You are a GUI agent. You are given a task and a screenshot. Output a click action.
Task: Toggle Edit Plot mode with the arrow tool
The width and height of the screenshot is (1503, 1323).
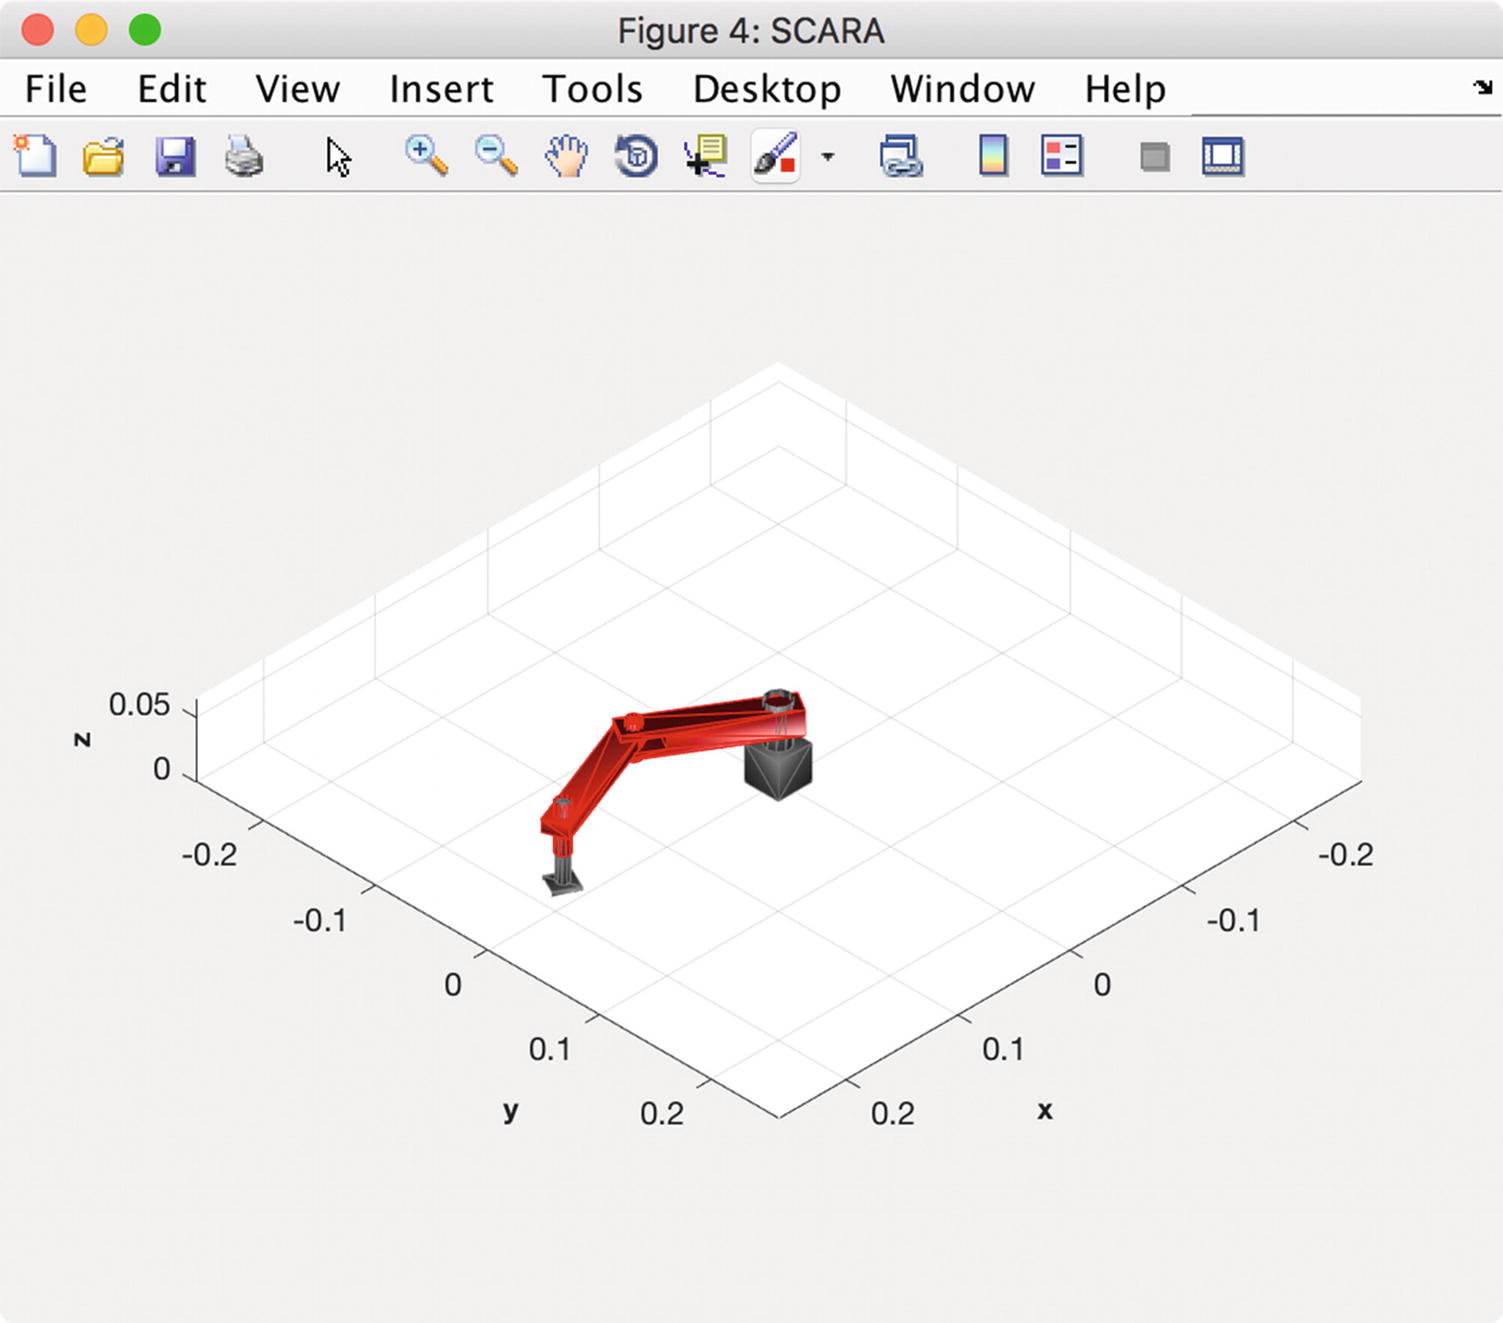click(x=338, y=156)
